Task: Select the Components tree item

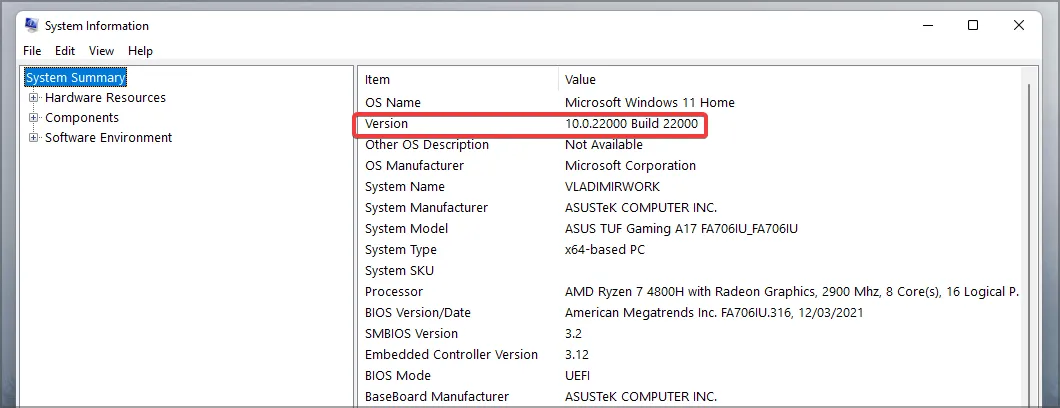Action: [82, 118]
